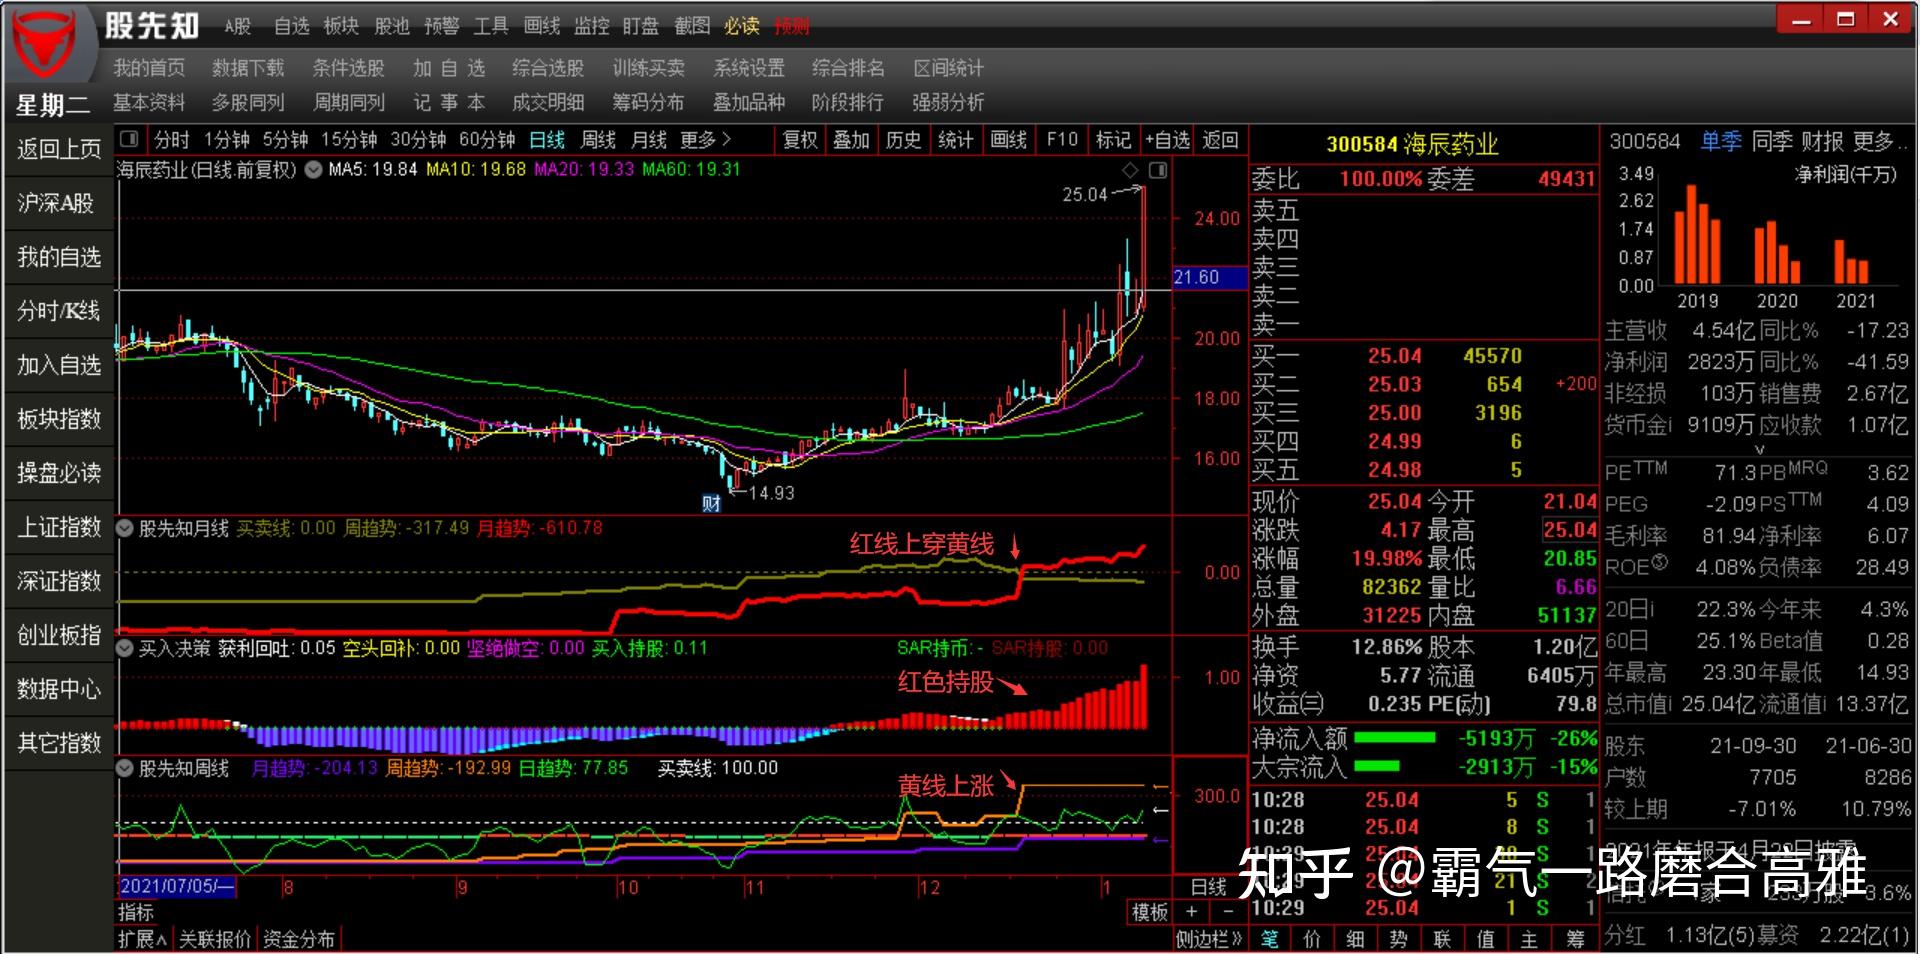Select the 单季 financial view tab
This screenshot has height=954, width=1920.
tap(1721, 141)
